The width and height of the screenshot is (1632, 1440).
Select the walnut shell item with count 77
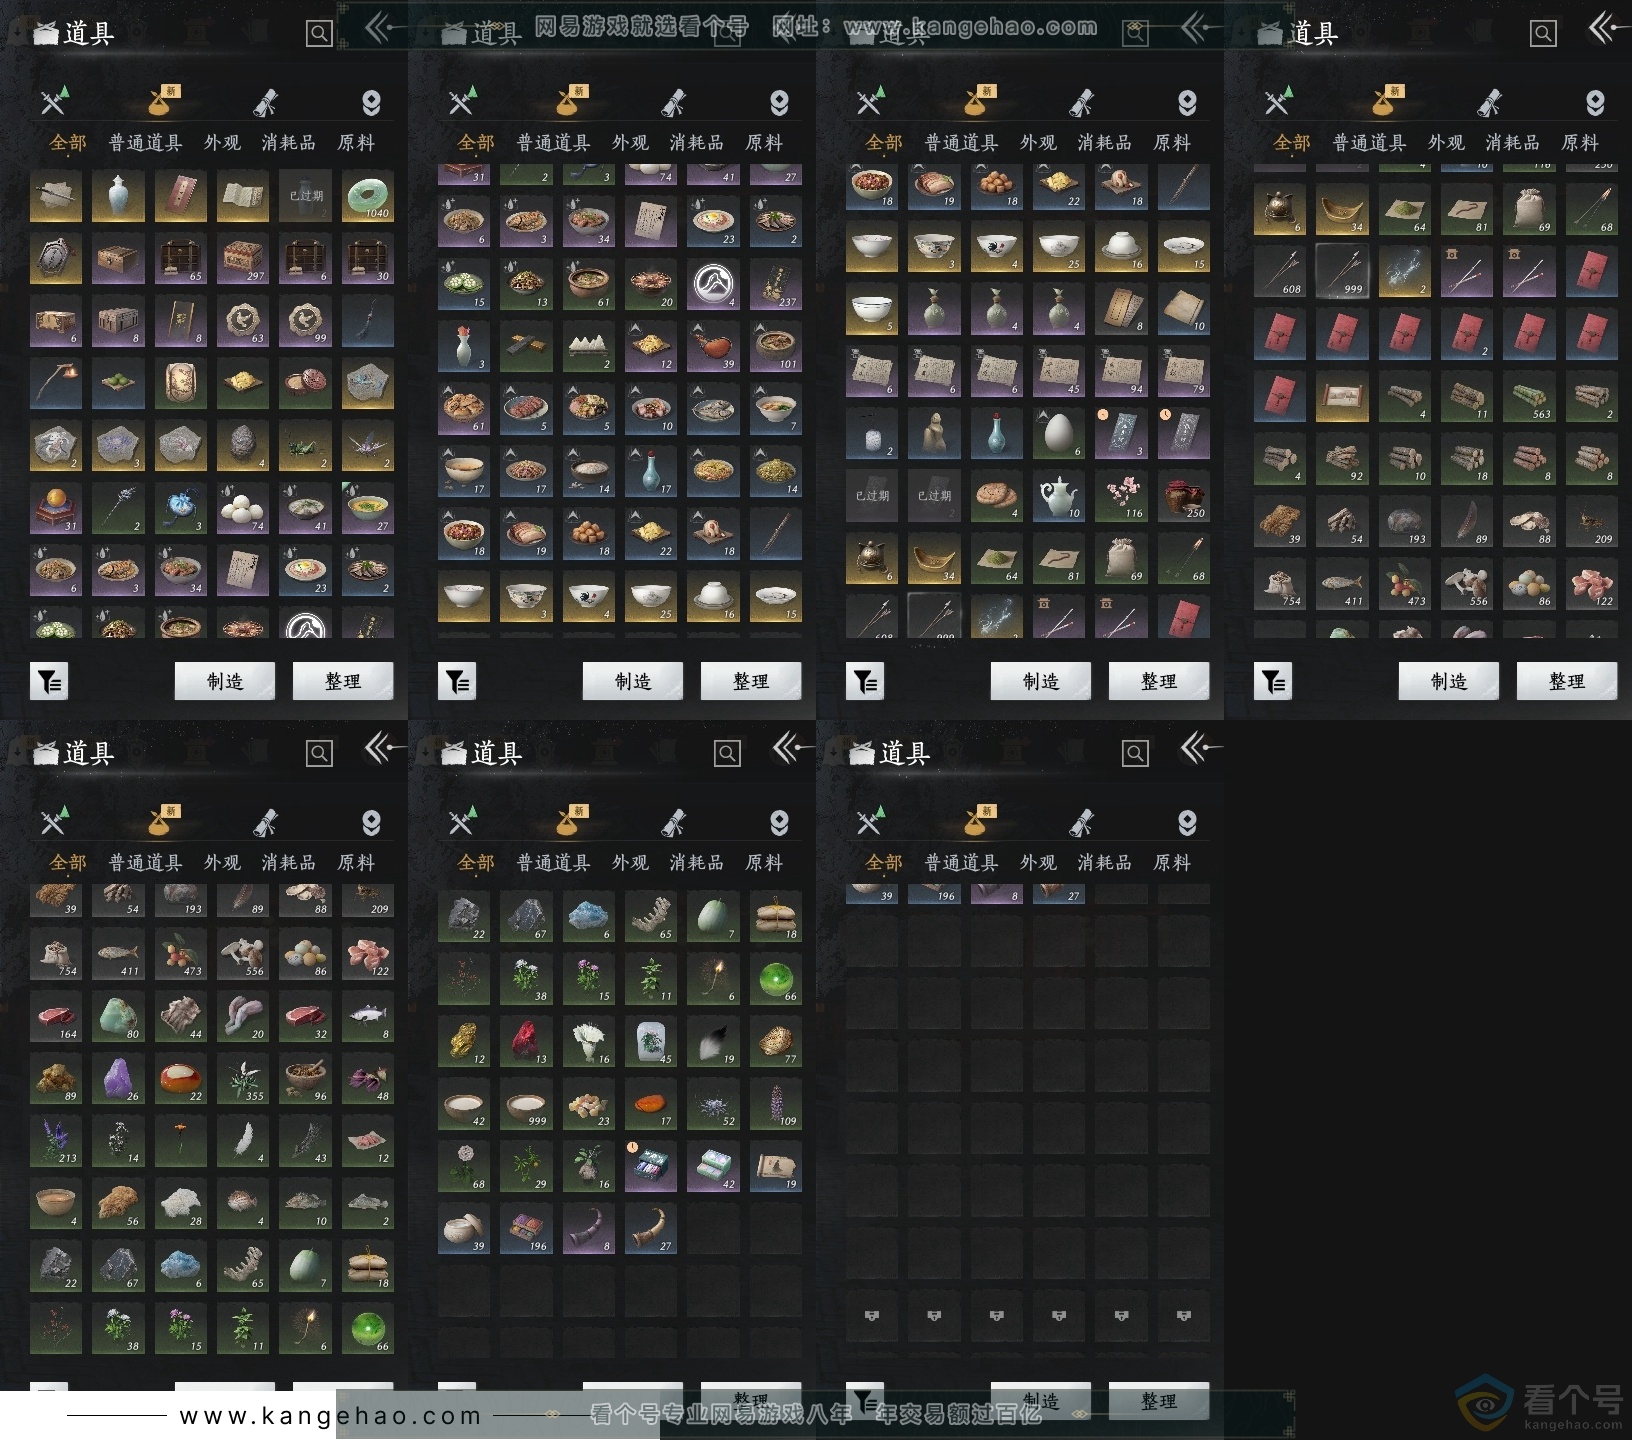pyautogui.click(x=775, y=1041)
